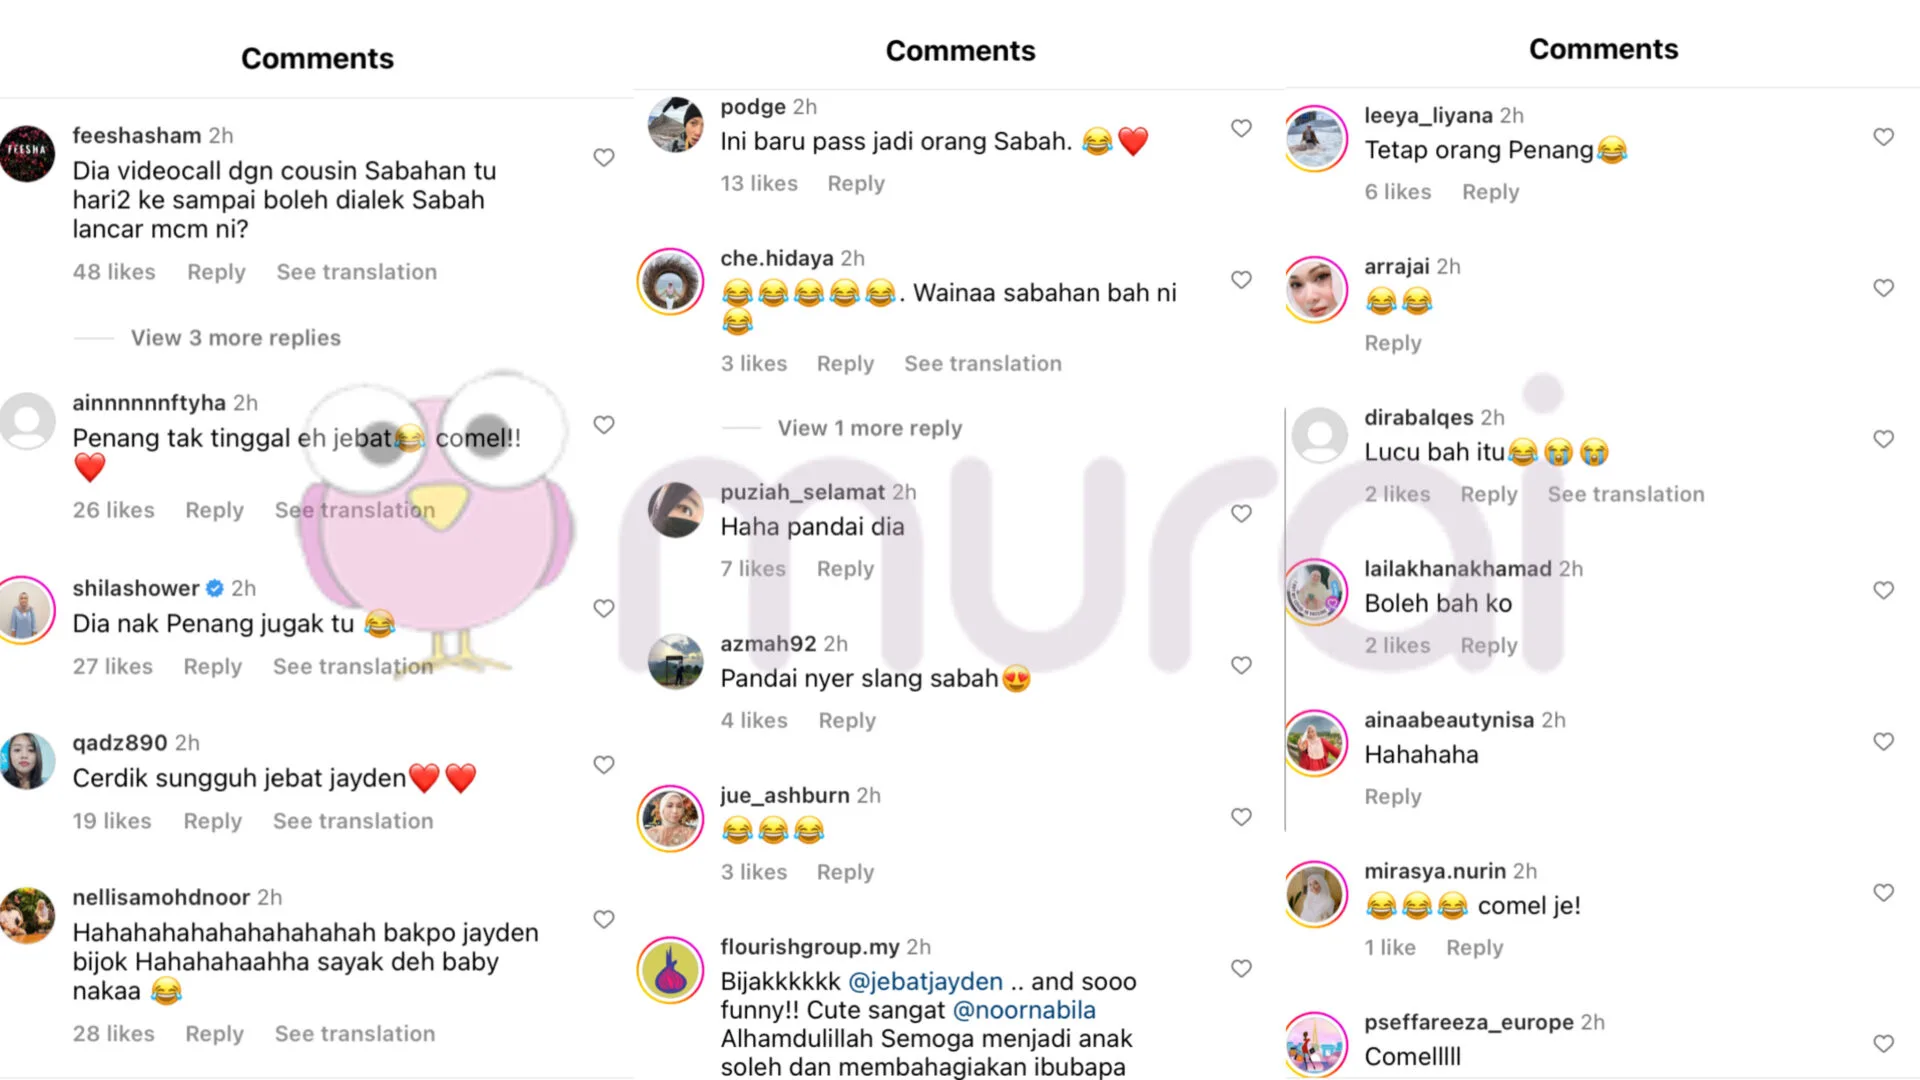Heart mirasya.nurin's comel je comment
This screenshot has height=1080, width=1920.
click(x=1883, y=892)
